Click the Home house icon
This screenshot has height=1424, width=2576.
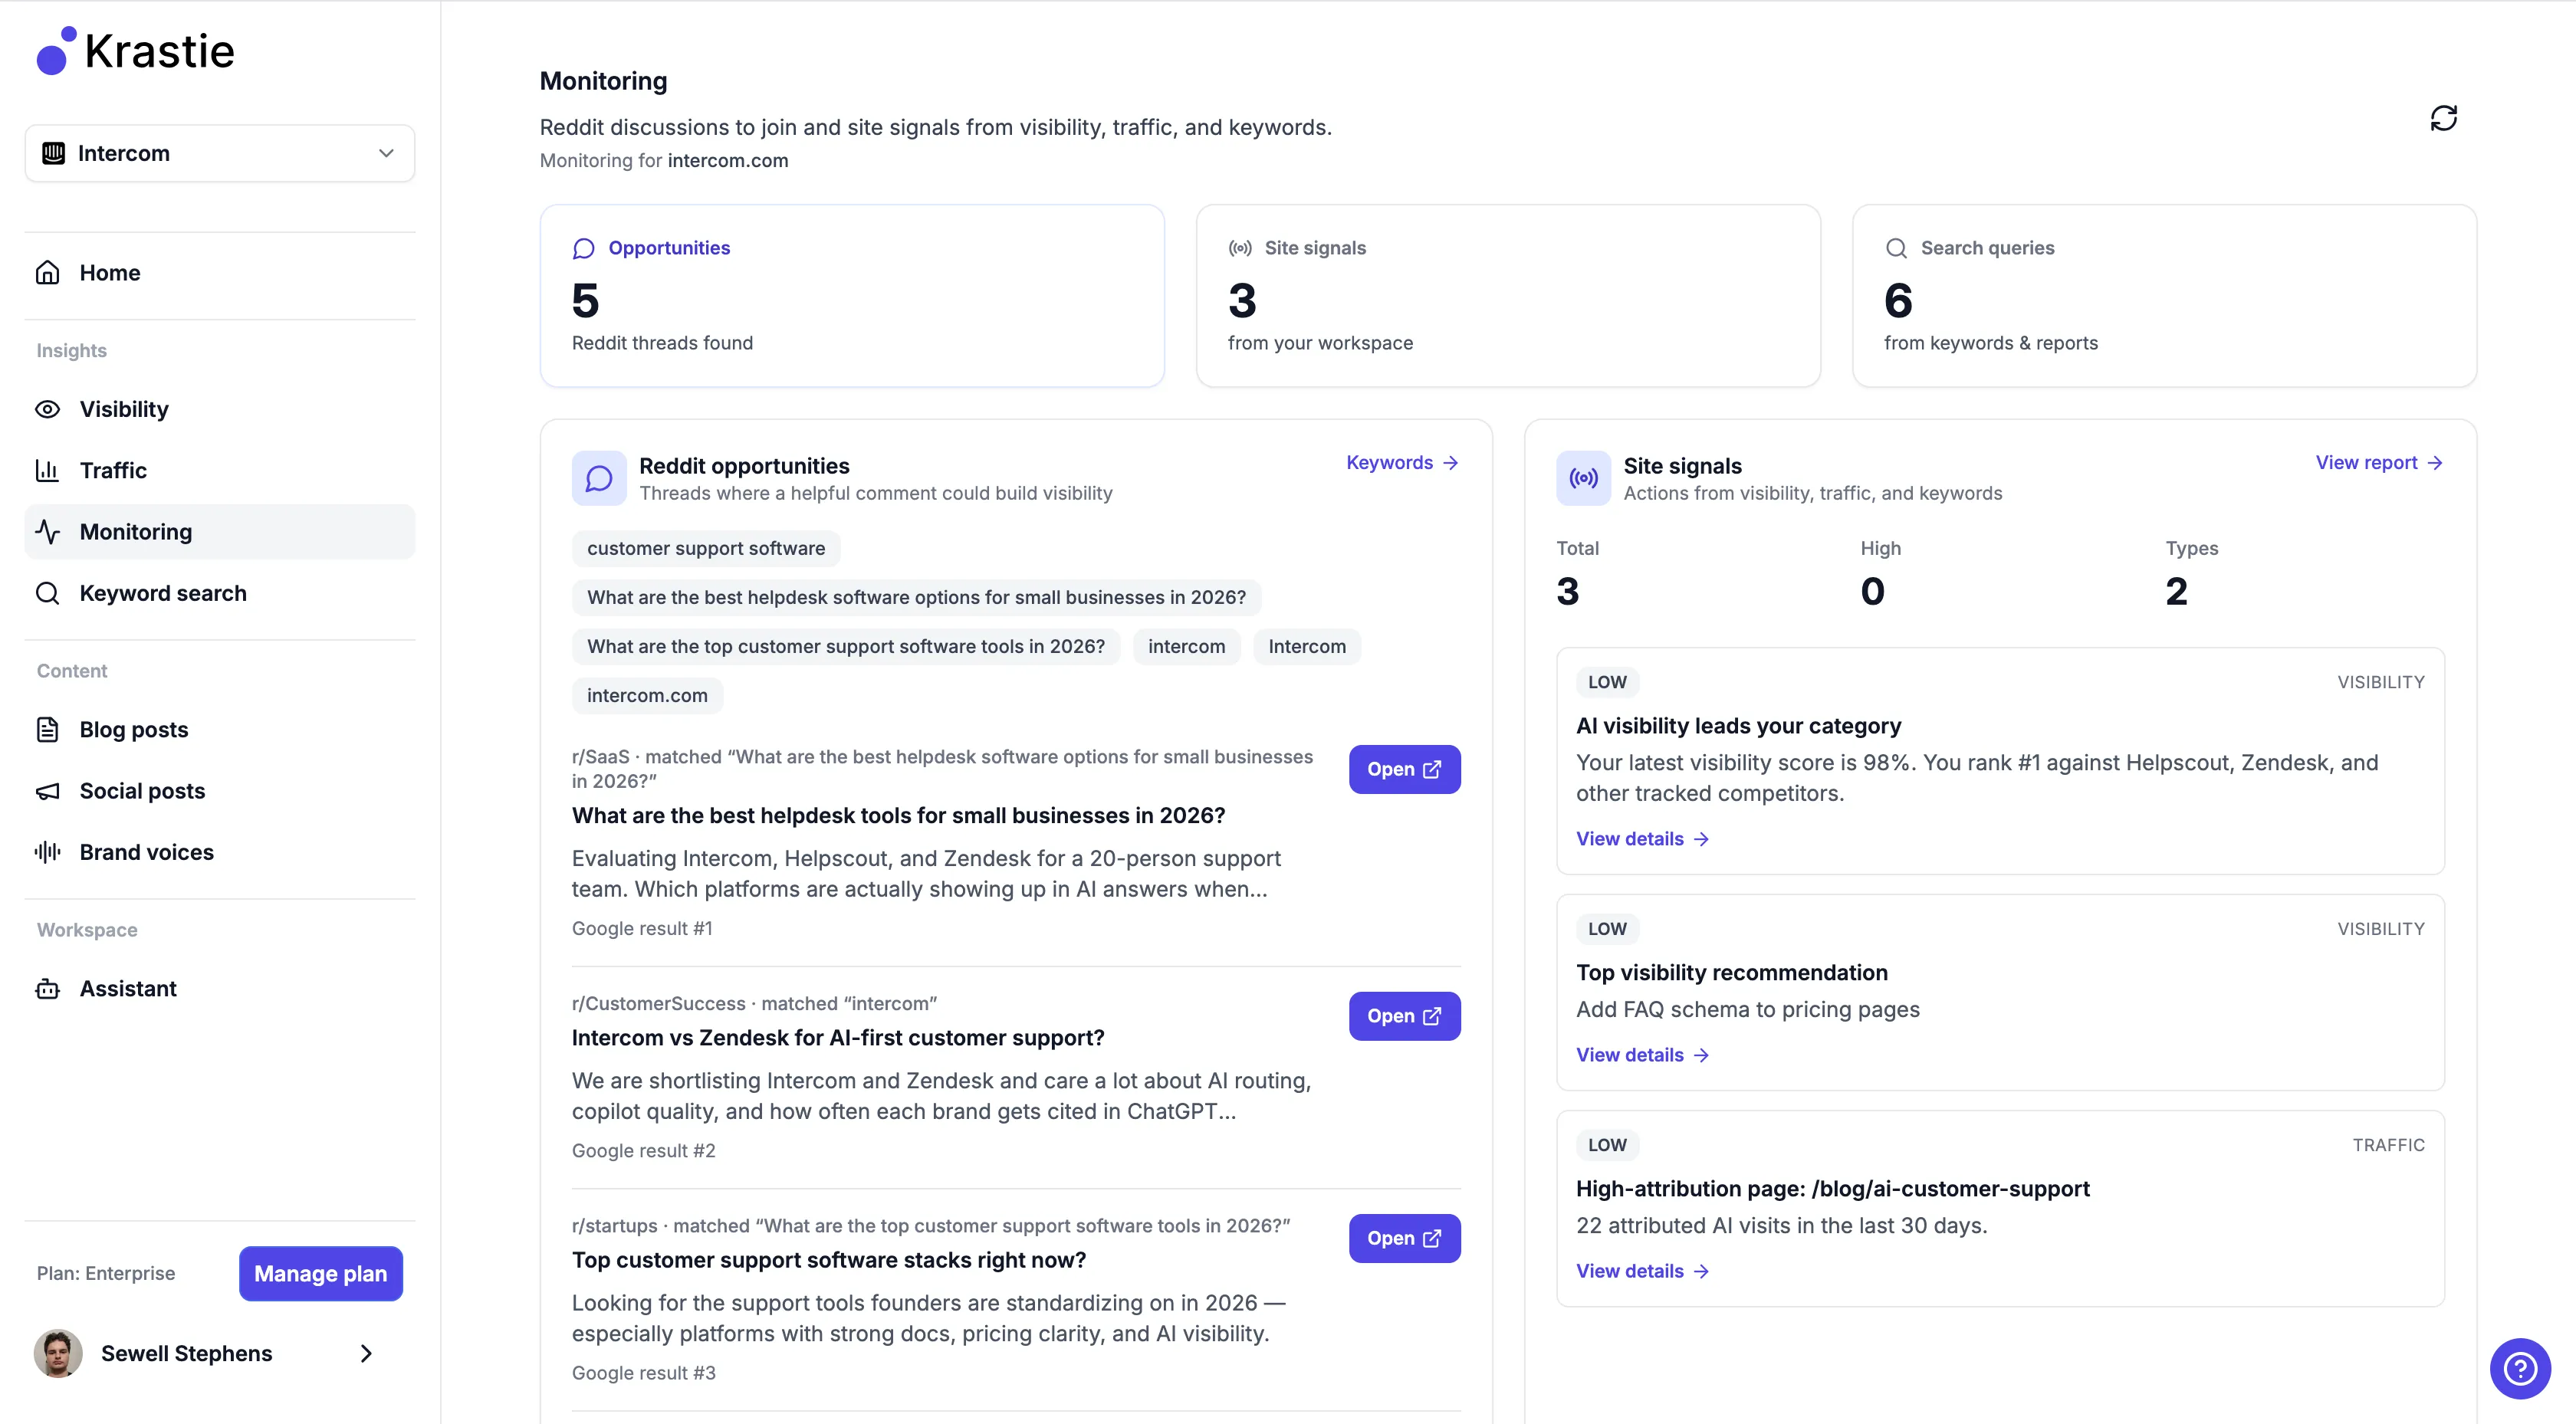pyautogui.click(x=48, y=273)
